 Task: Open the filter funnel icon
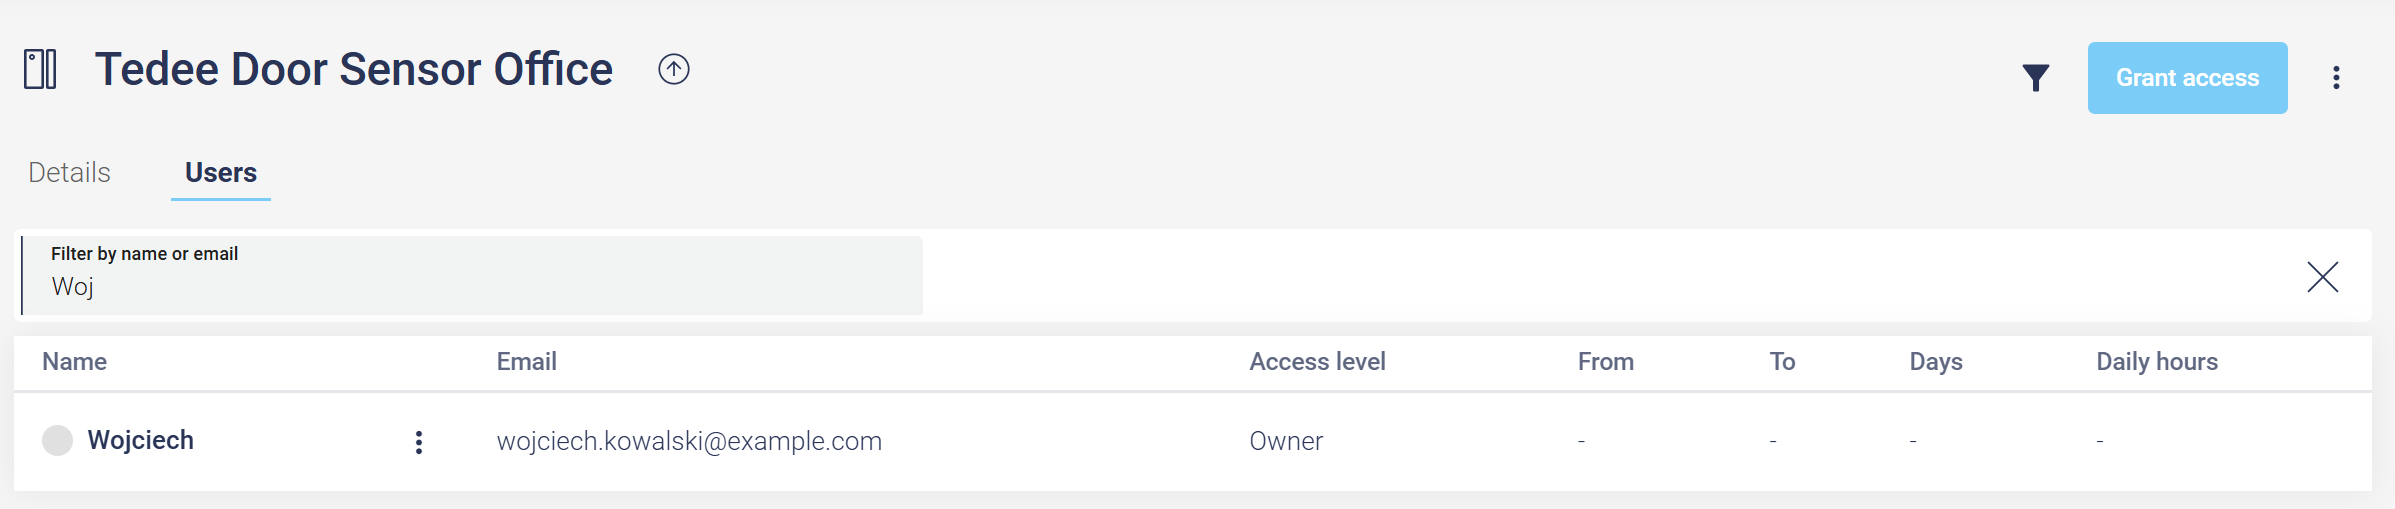[2035, 78]
